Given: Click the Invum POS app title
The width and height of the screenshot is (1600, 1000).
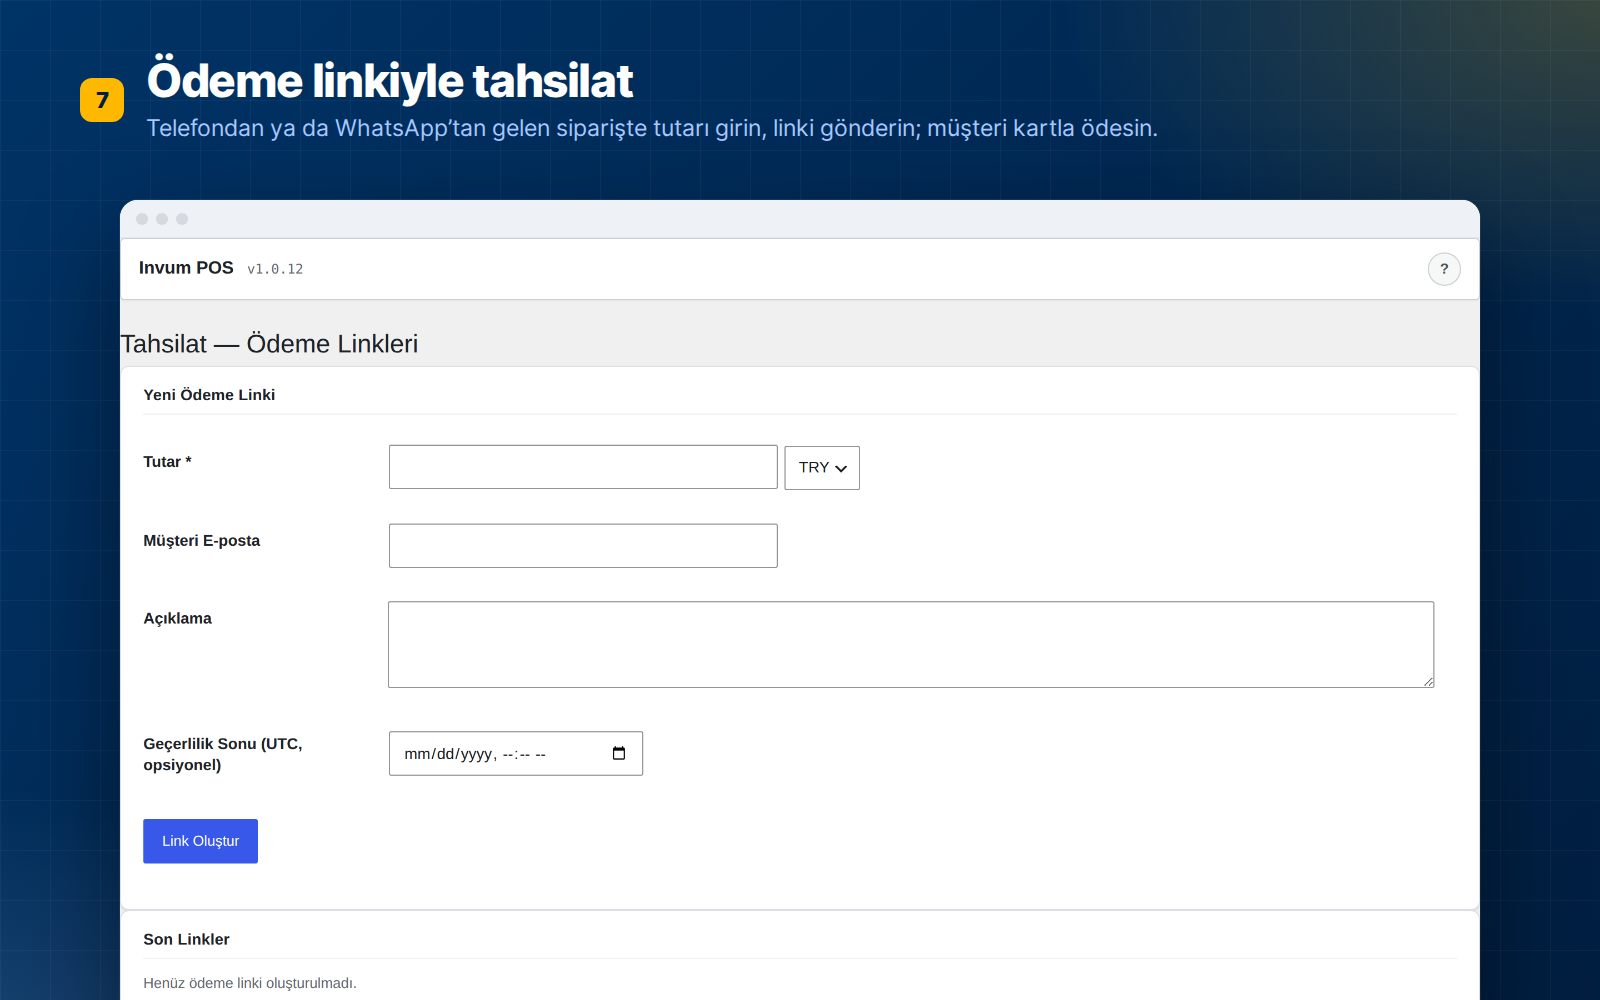Looking at the screenshot, I should (186, 268).
